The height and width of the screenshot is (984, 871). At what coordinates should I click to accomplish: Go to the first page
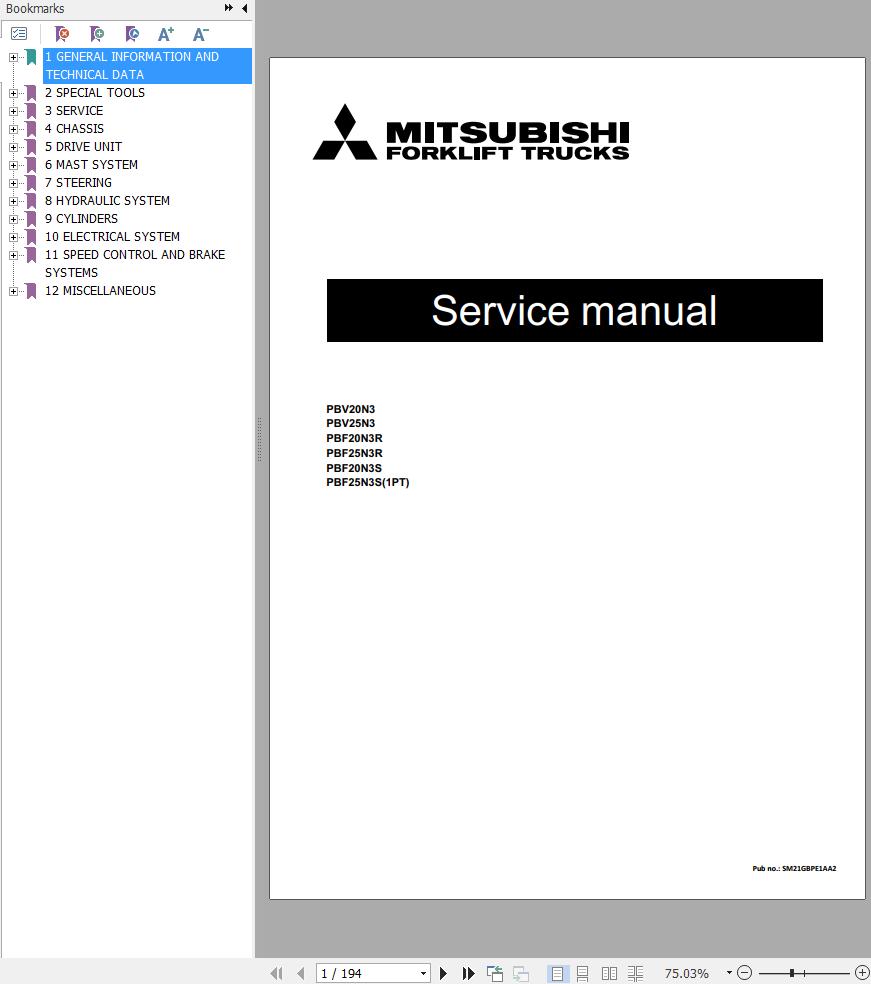point(276,973)
